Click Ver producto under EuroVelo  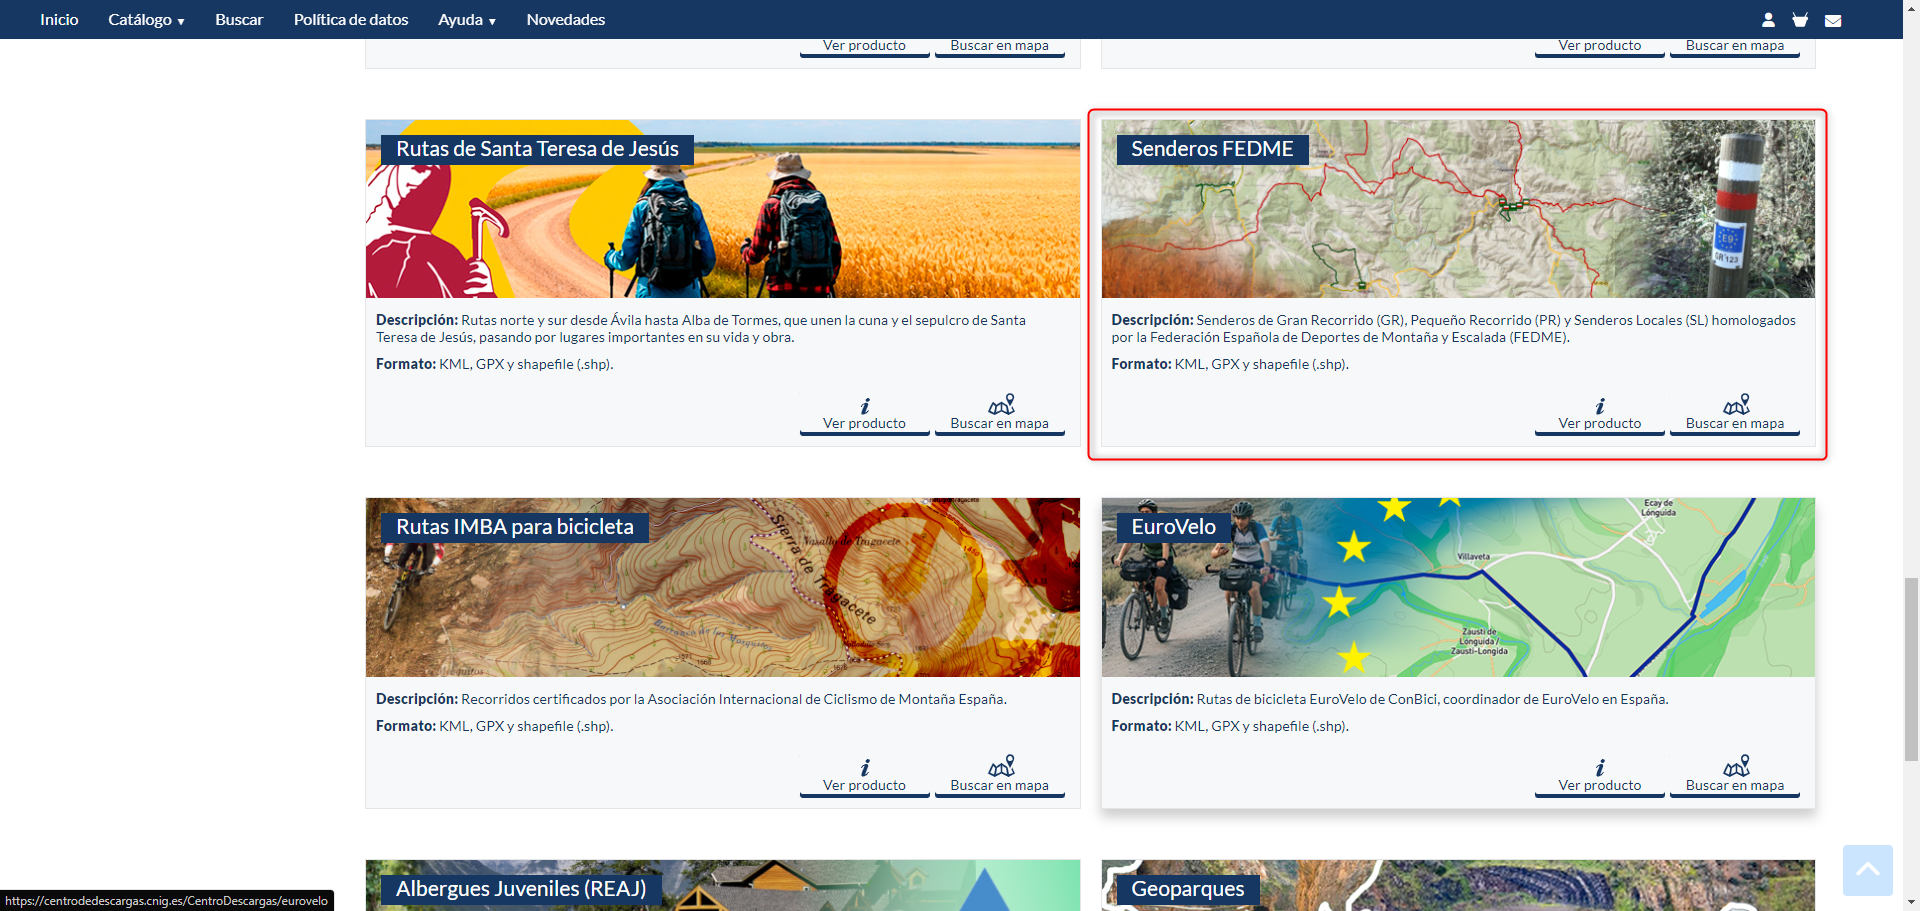tap(1599, 785)
